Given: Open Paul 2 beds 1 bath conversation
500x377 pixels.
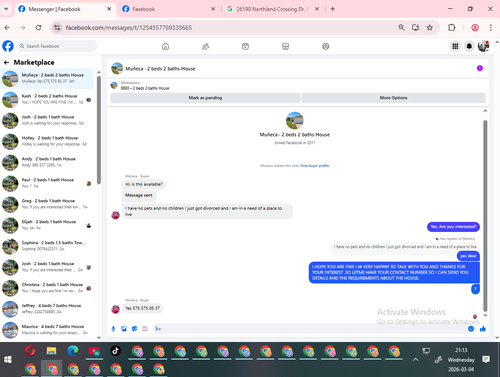Looking at the screenshot, I should (47, 183).
